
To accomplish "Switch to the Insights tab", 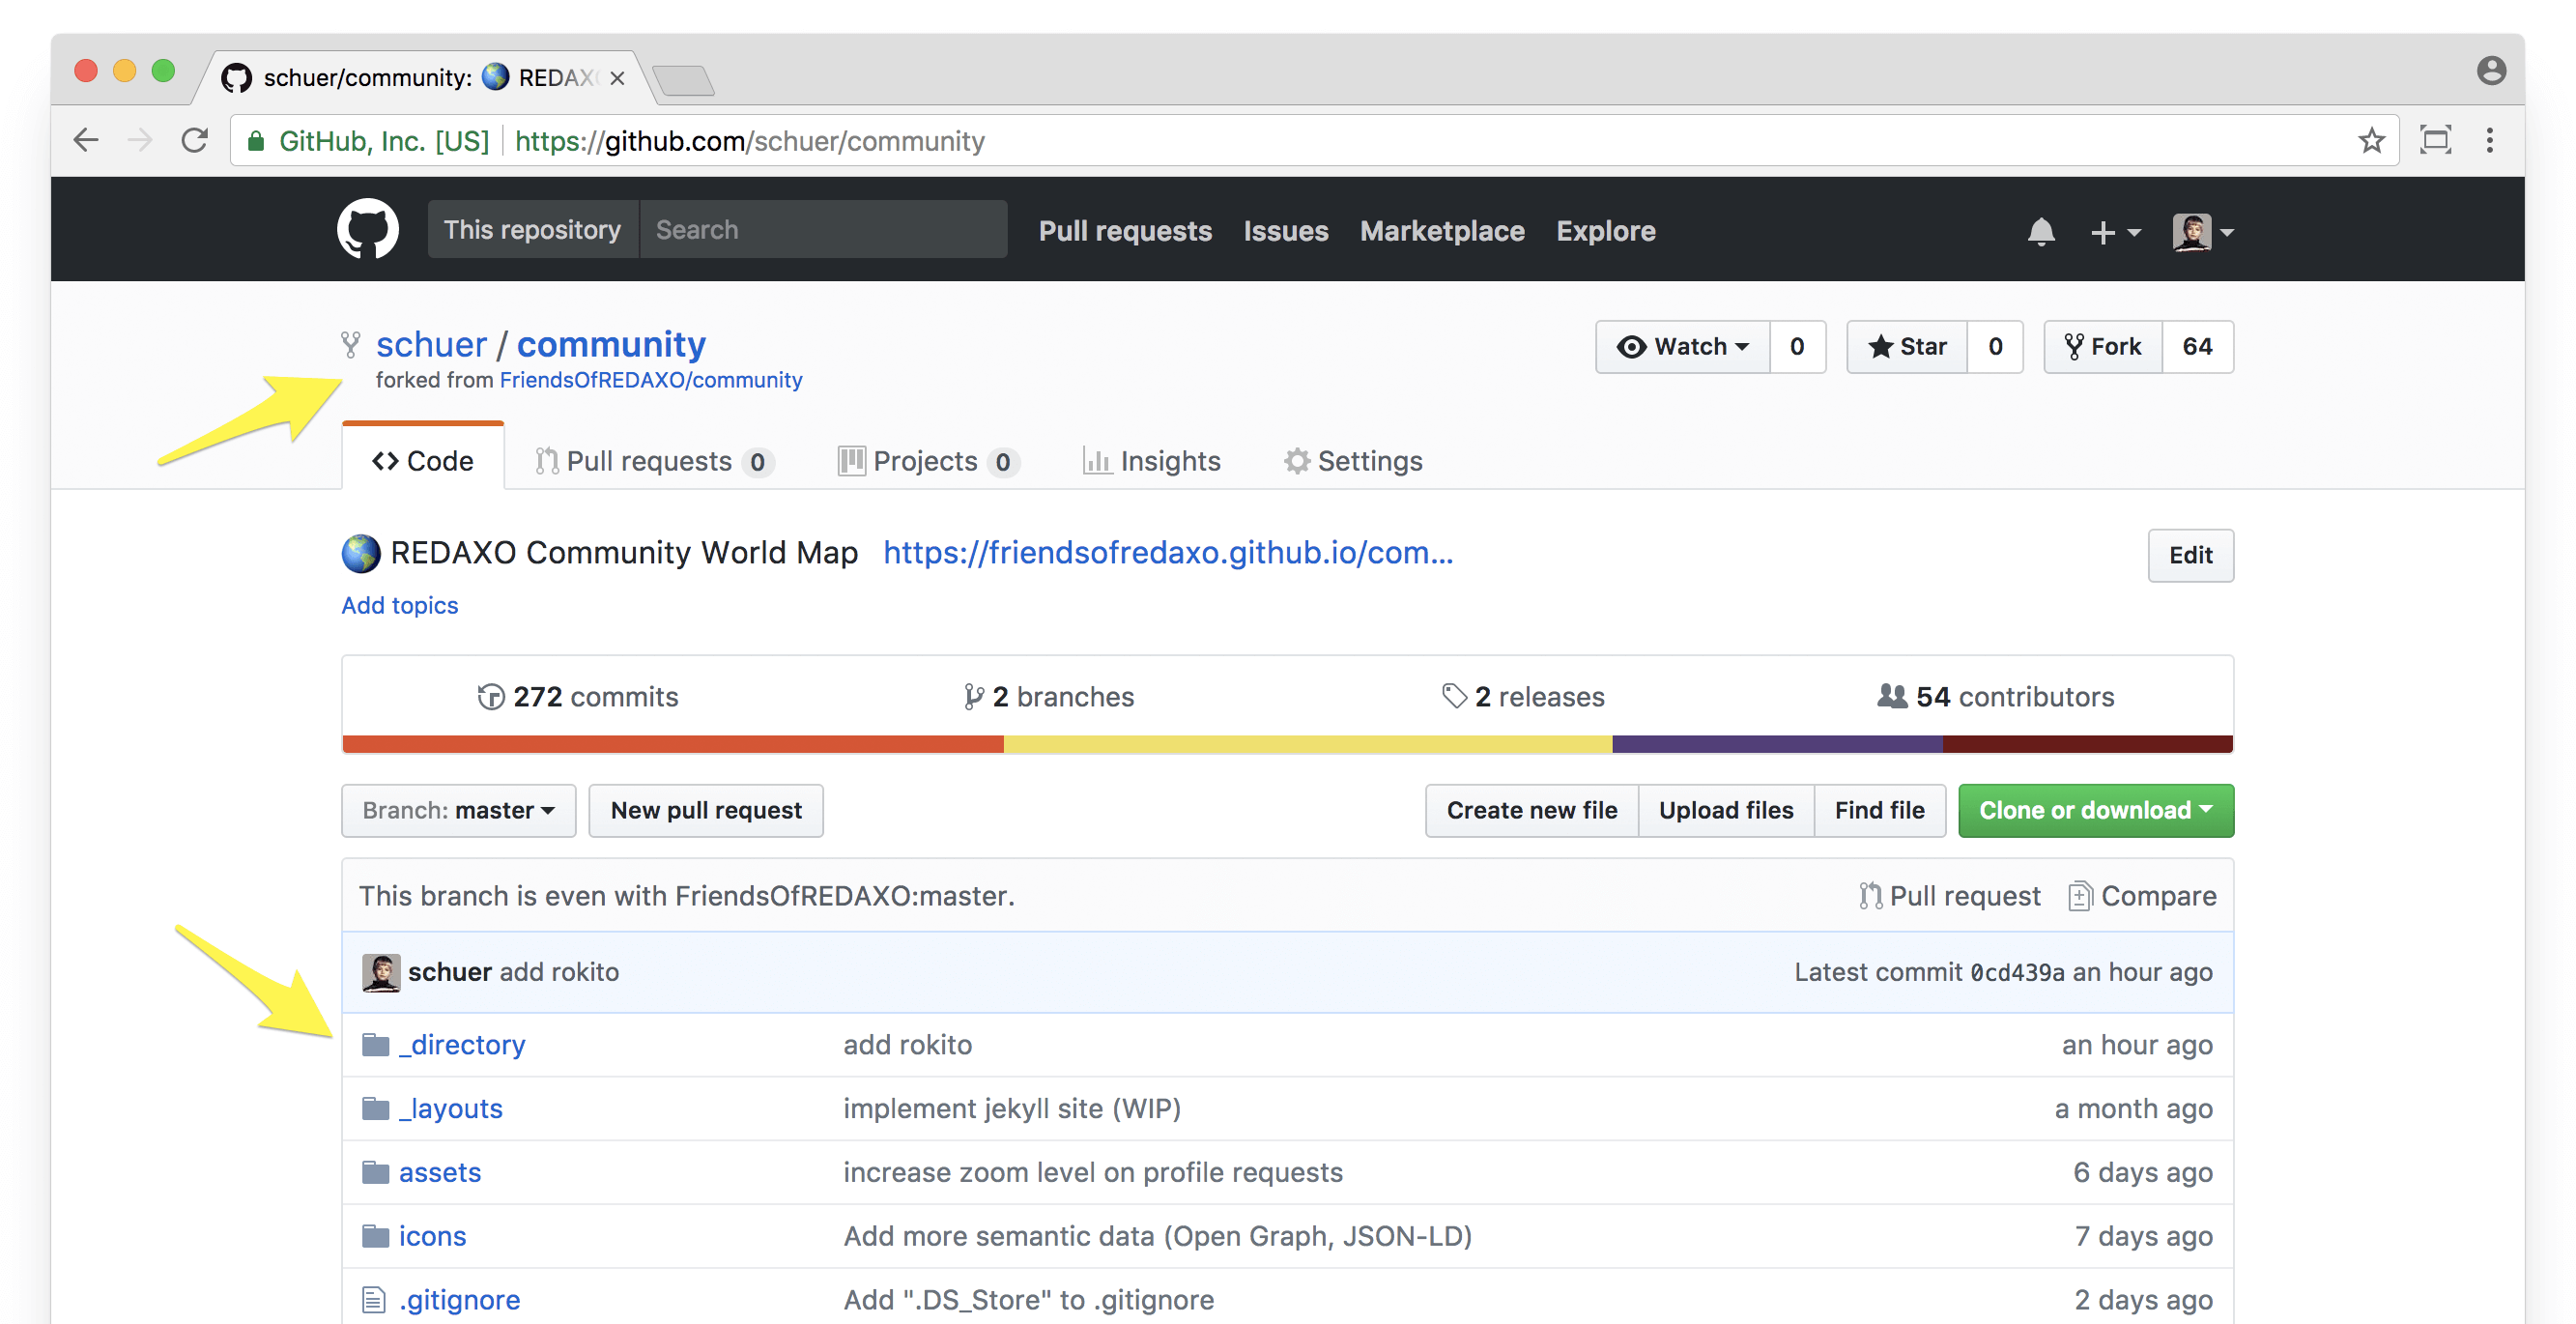I will pos(1152,461).
